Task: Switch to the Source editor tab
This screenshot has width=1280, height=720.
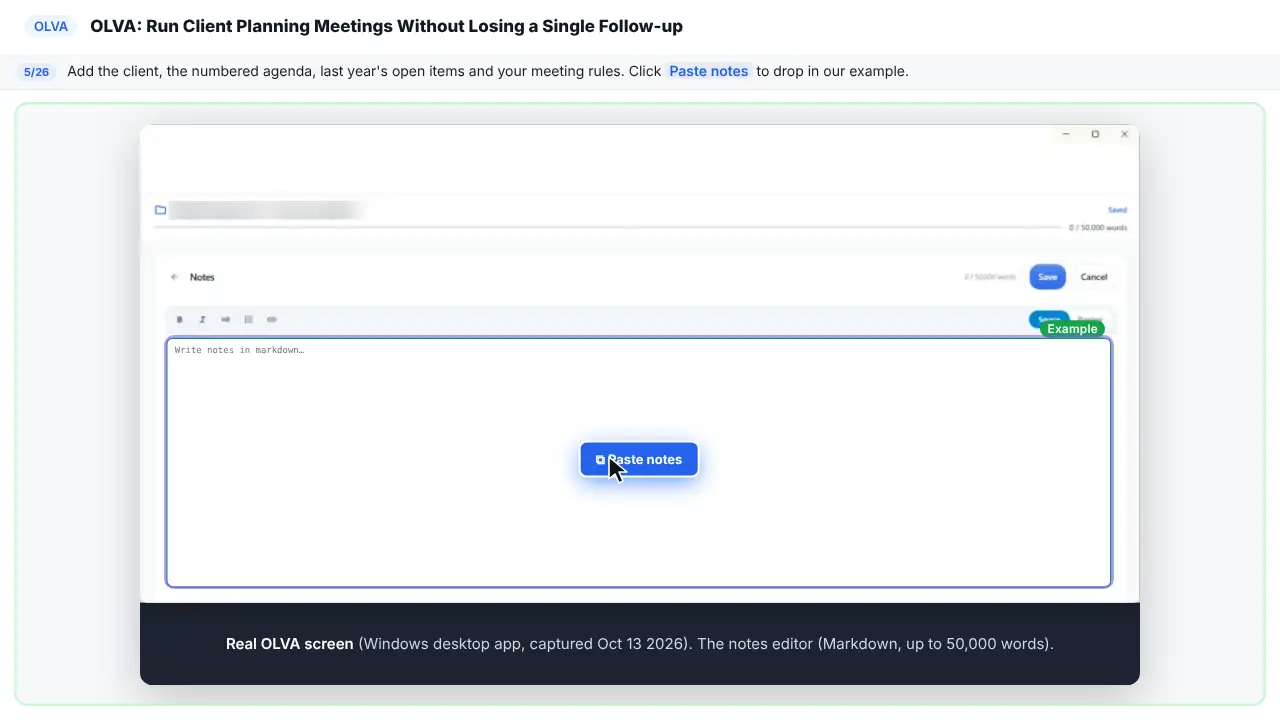Action: coord(1049,319)
